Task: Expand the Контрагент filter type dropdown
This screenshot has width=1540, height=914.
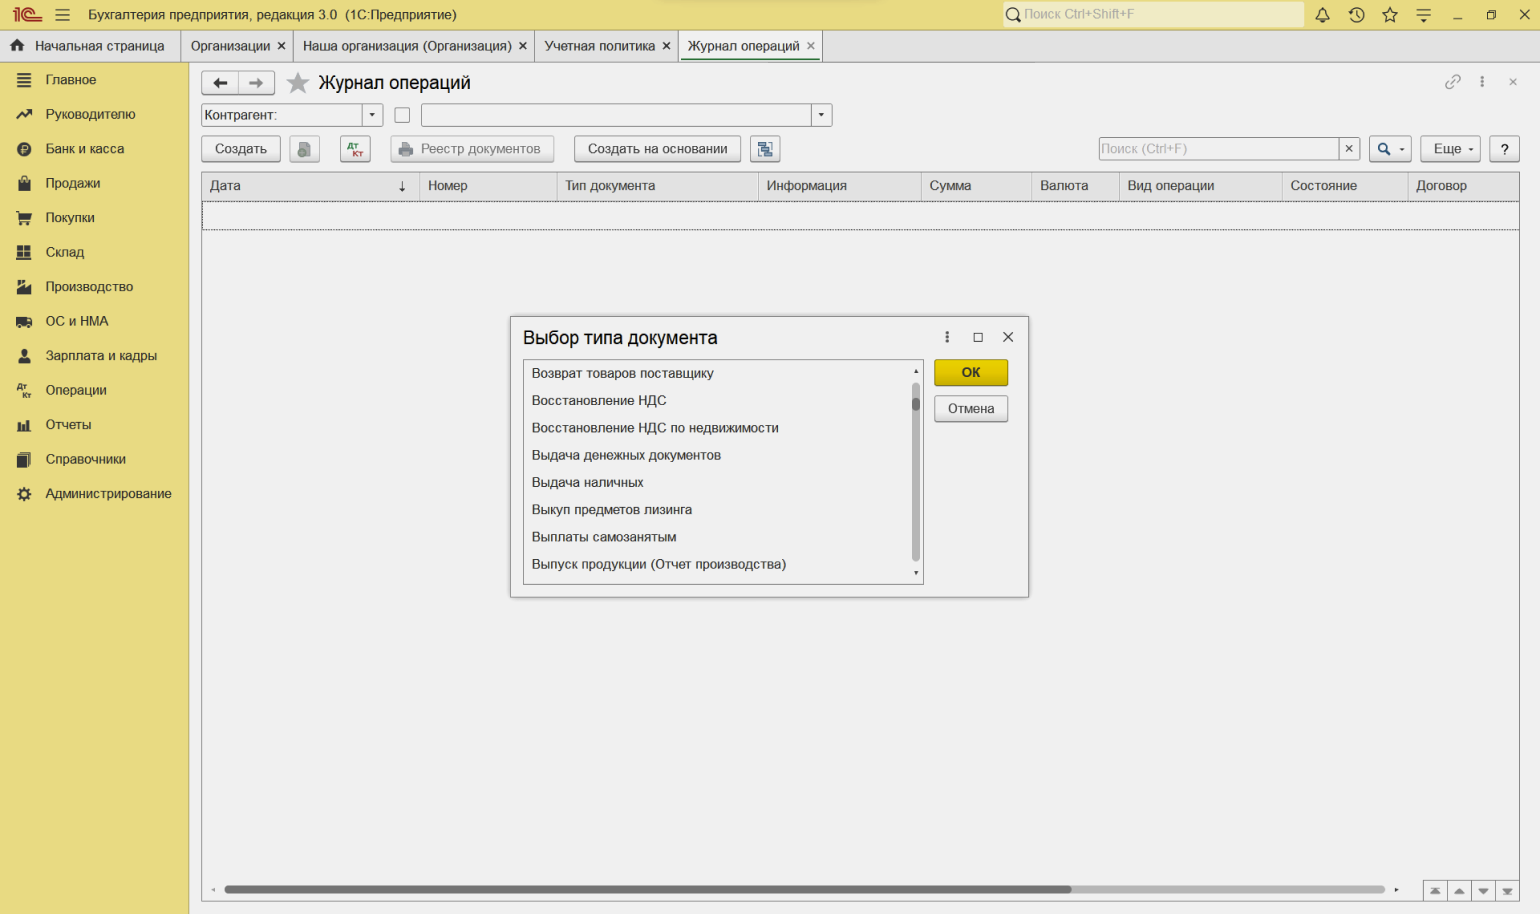Action: tap(372, 115)
